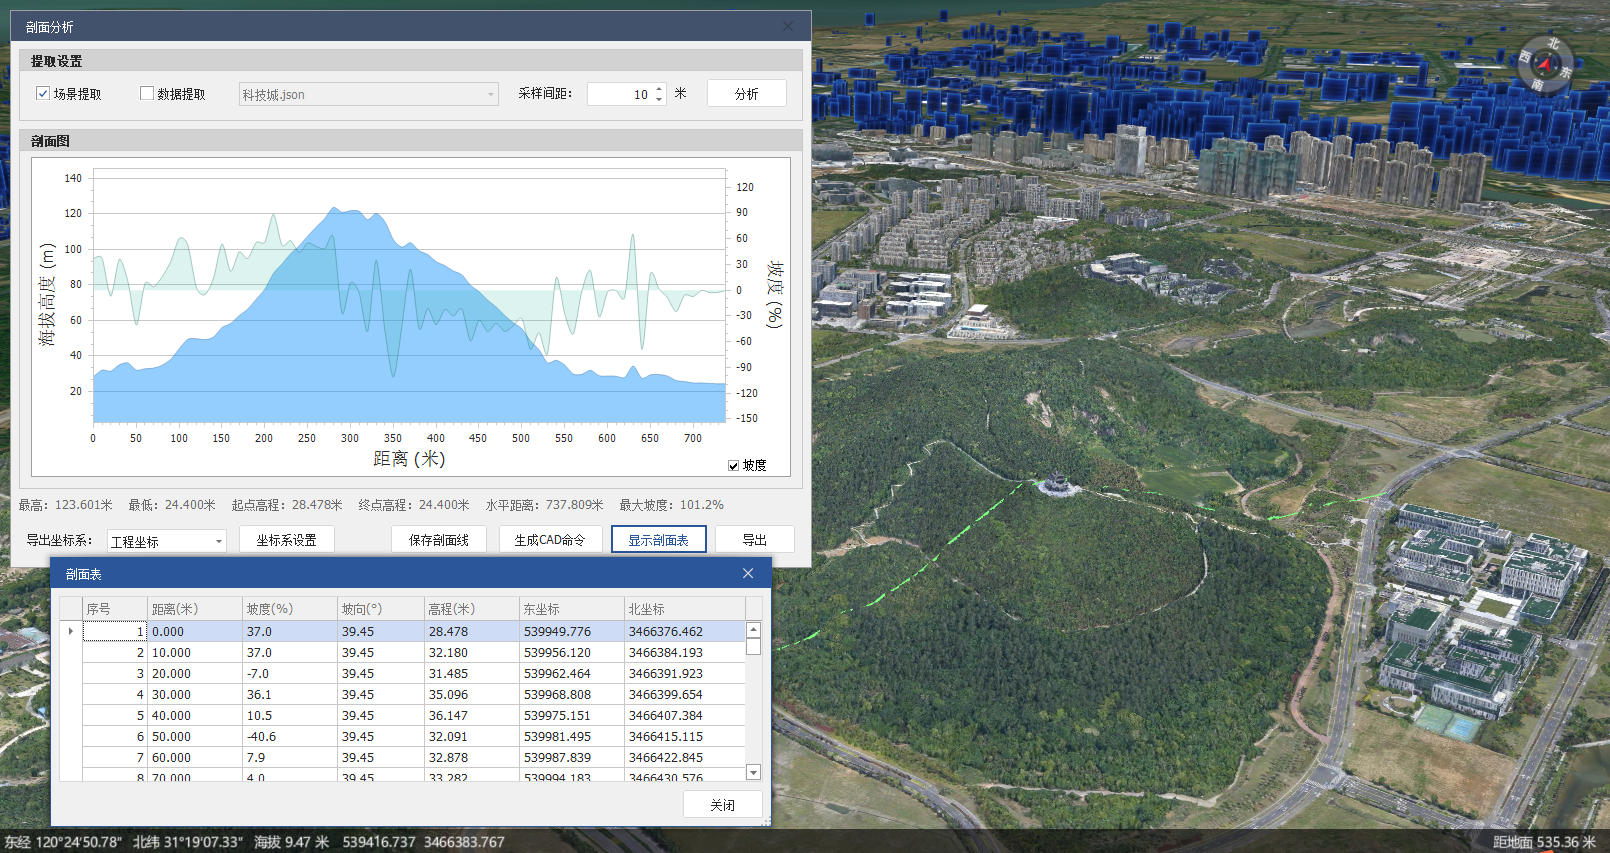Image resolution: width=1610 pixels, height=853 pixels.
Task: Select distance cell 30.000
Action: pos(195,694)
